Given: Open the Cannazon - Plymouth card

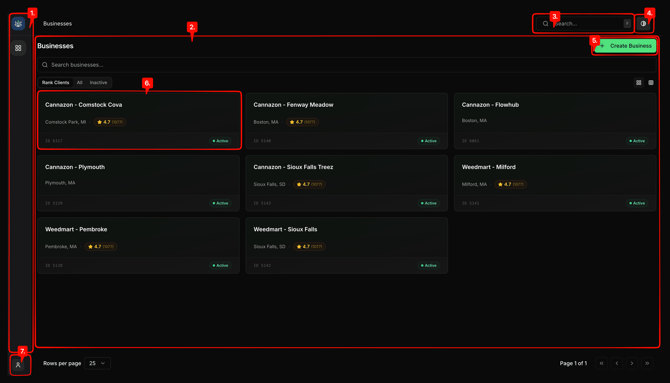Looking at the screenshot, I should (x=138, y=183).
